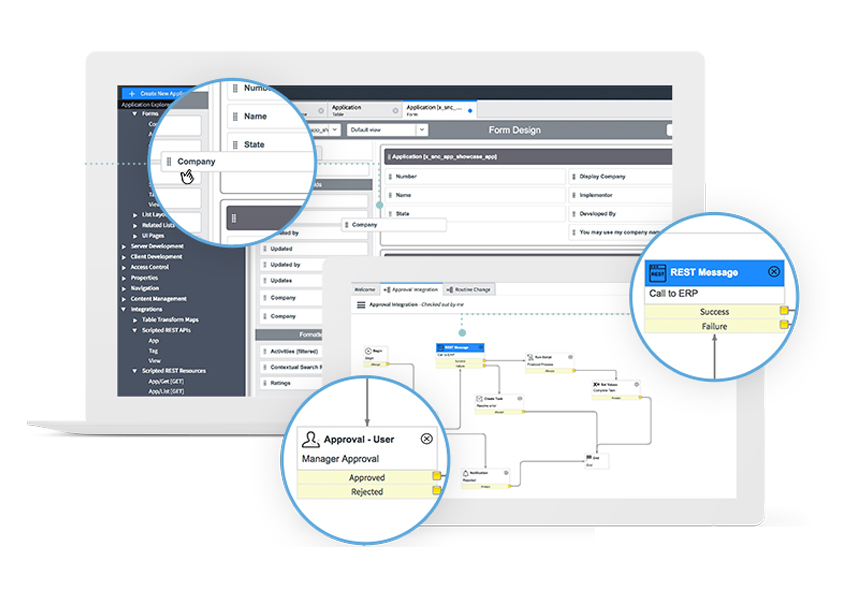The height and width of the screenshot is (597, 858).
Task: Click the Create Task activity icon
Action: coord(479,398)
